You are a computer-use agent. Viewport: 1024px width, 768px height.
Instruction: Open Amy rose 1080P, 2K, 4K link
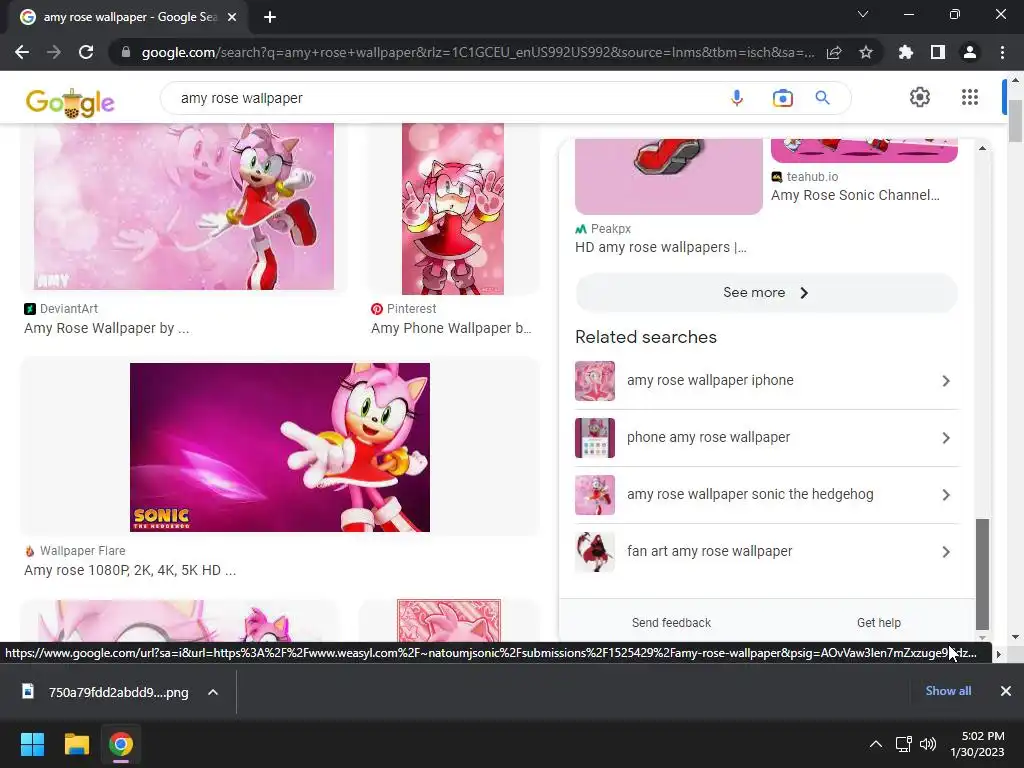pos(130,570)
